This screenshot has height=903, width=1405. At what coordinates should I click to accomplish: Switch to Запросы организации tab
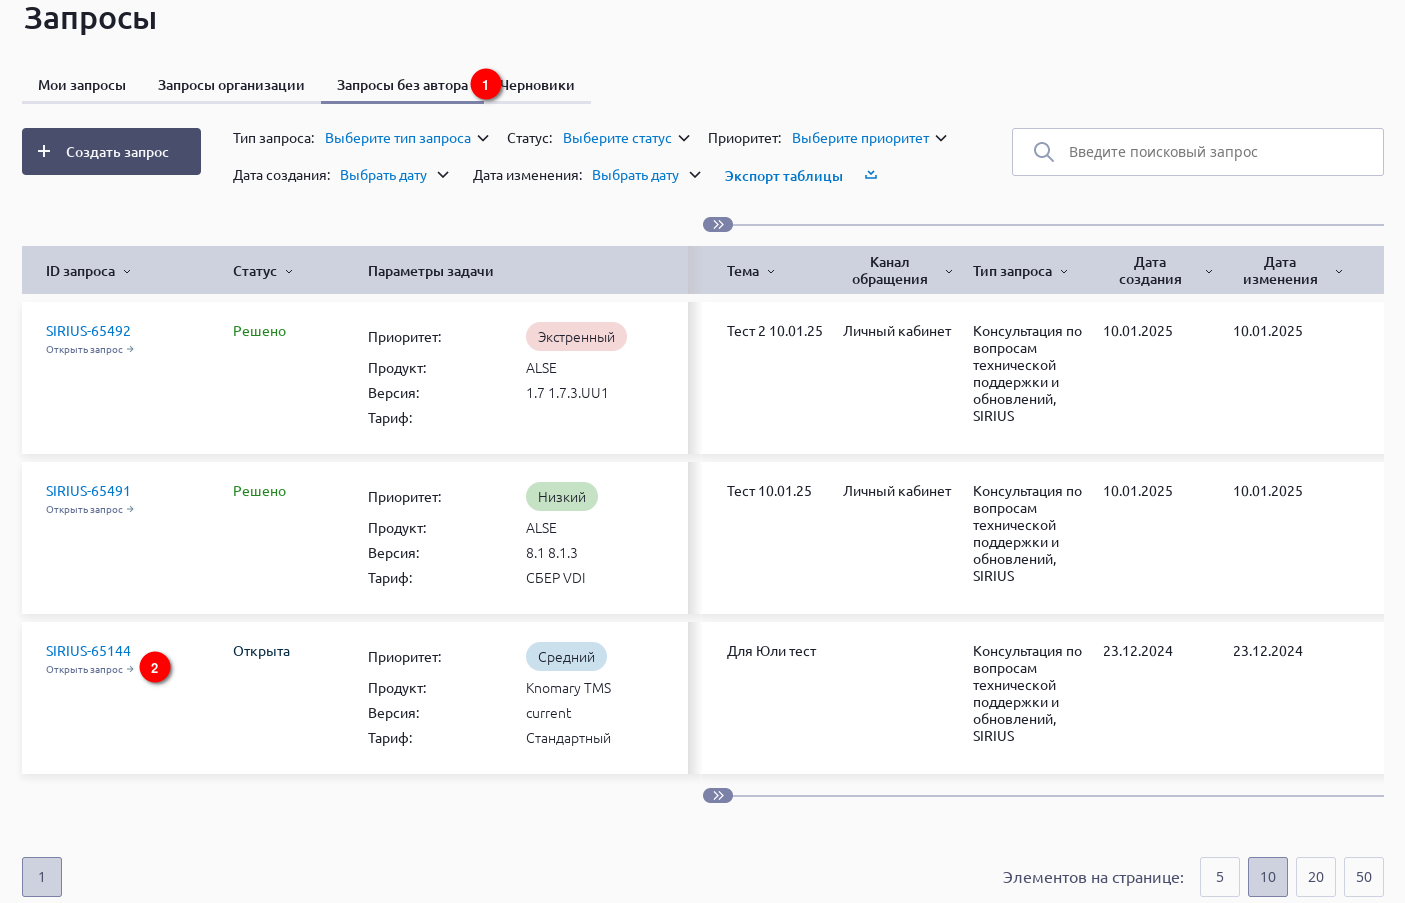(x=231, y=85)
